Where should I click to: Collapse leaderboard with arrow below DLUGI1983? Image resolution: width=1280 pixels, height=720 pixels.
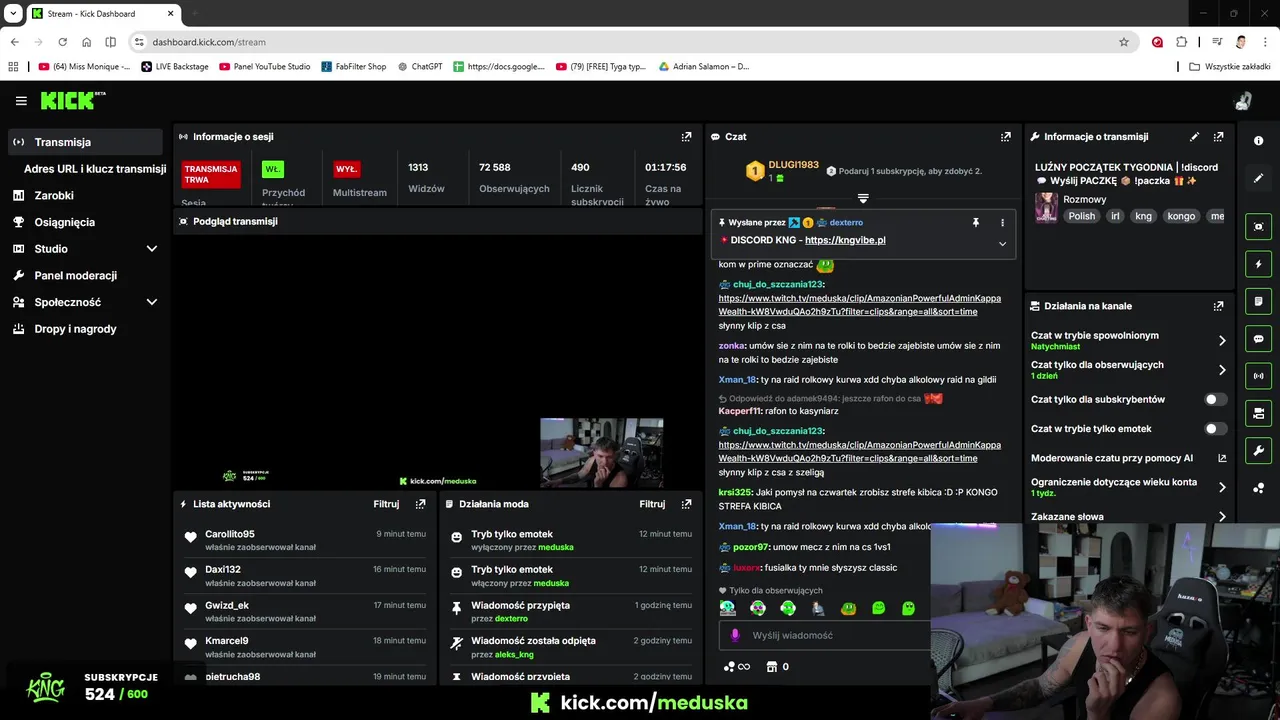[863, 198]
